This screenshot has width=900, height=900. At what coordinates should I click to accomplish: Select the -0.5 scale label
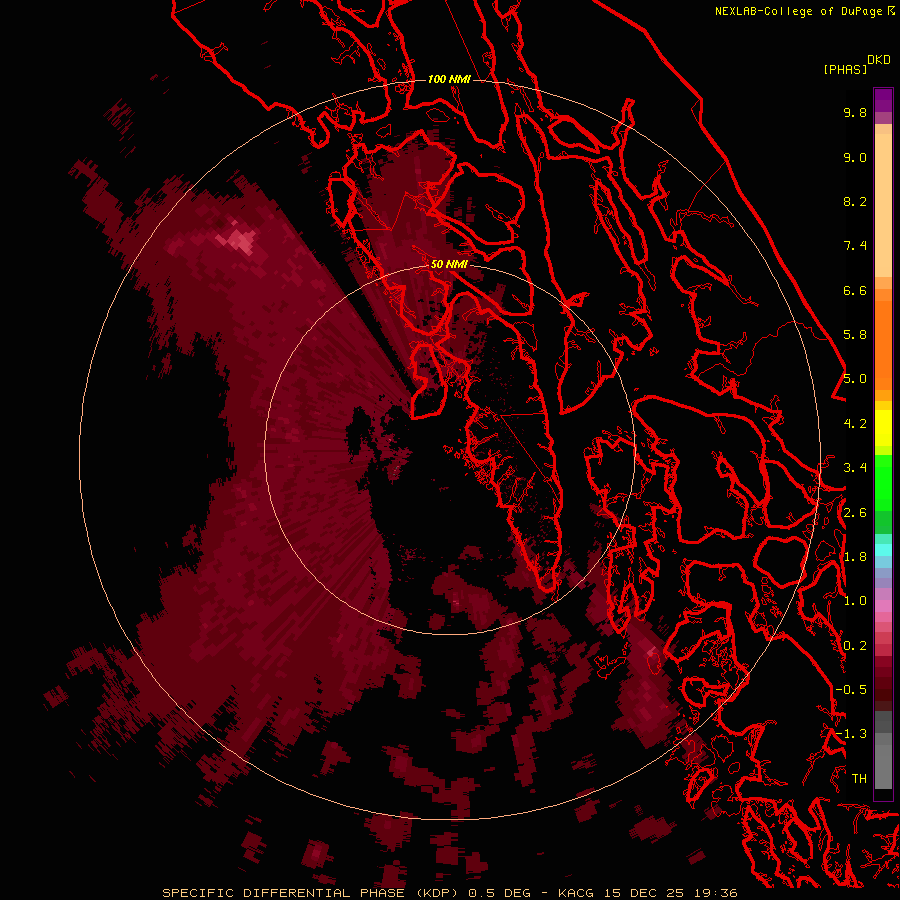point(851,690)
